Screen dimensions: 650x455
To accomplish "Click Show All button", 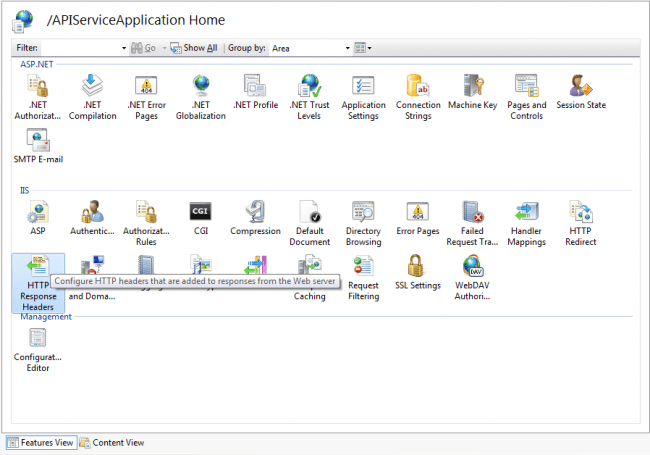I will (194, 48).
